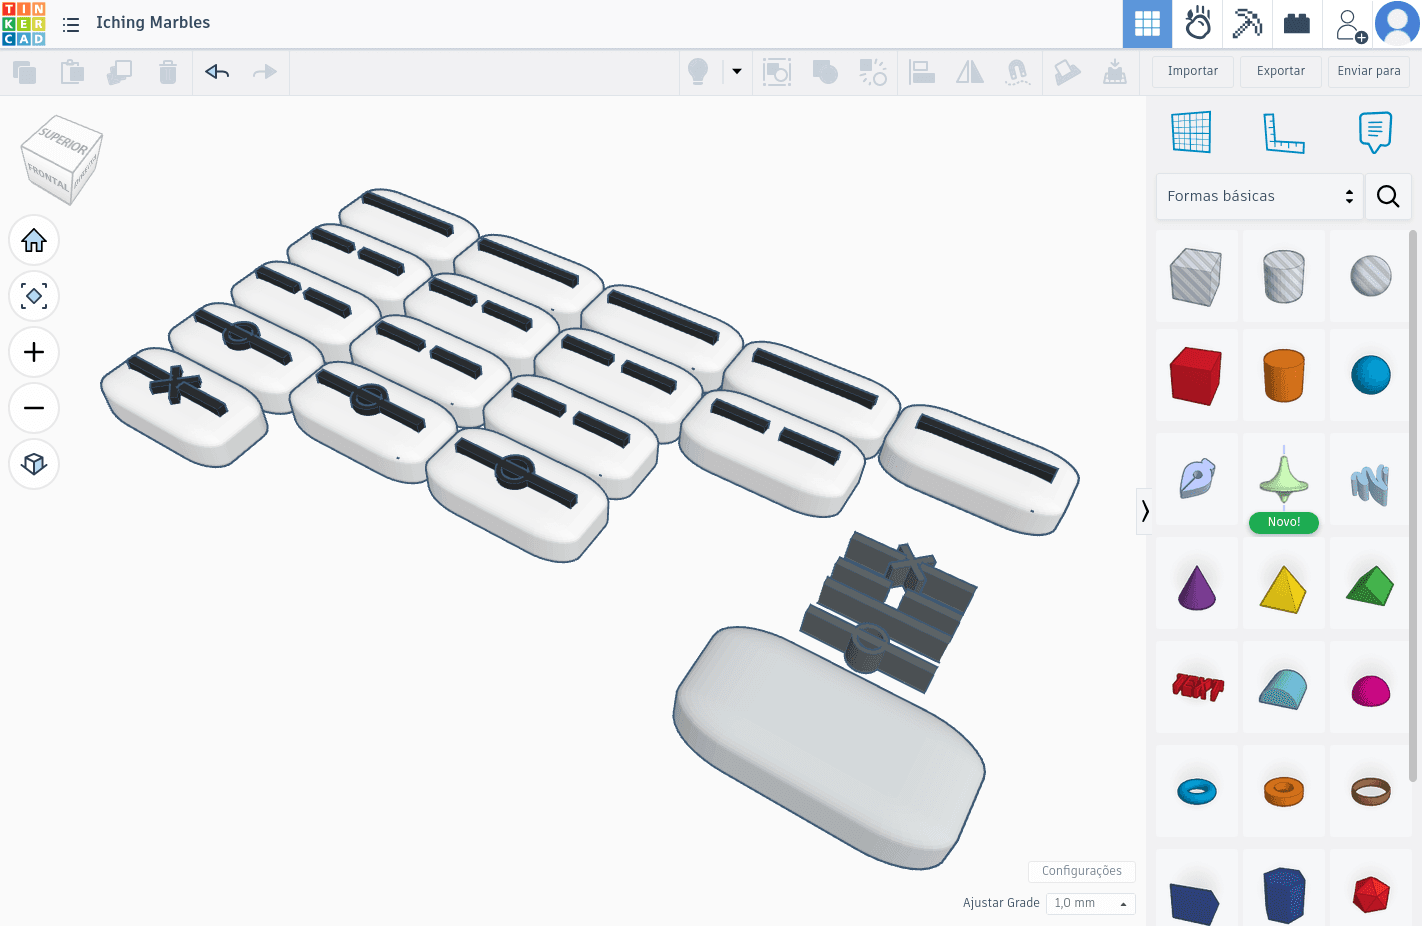
Task: Undo the last action
Action: point(217,72)
